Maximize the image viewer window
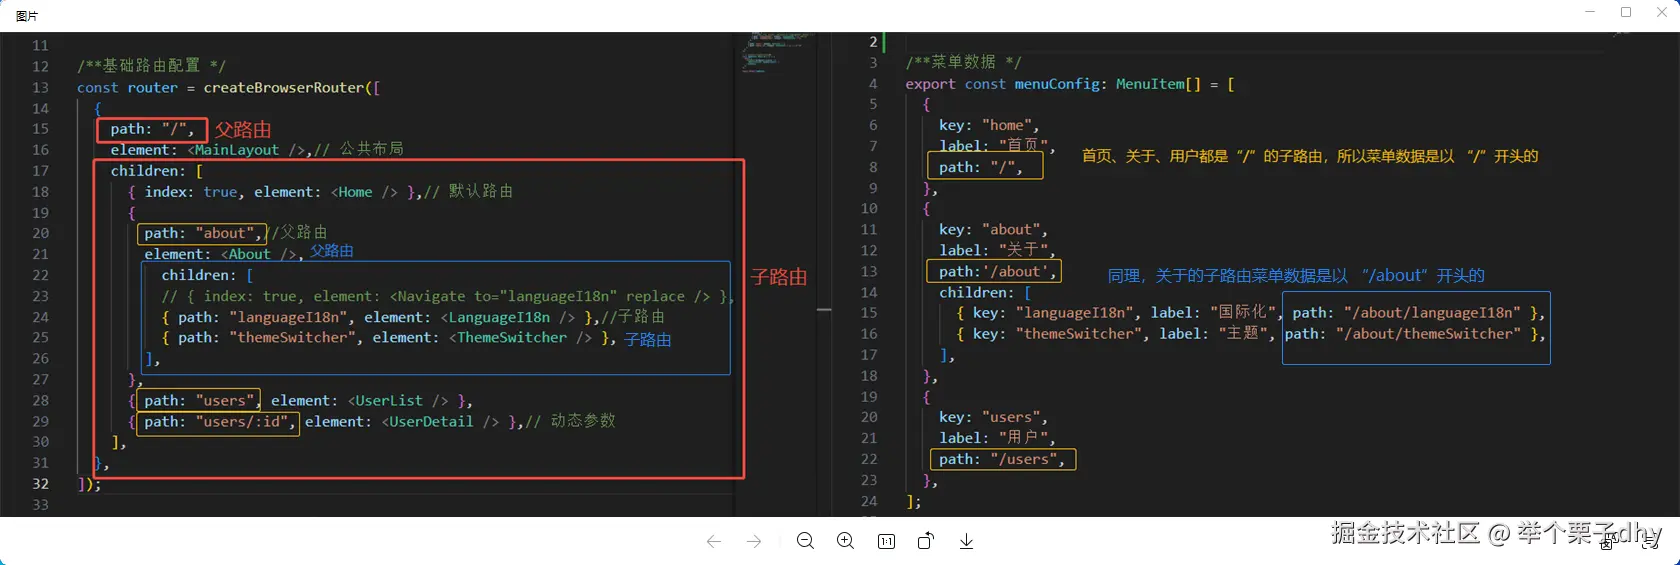 (x=1626, y=12)
